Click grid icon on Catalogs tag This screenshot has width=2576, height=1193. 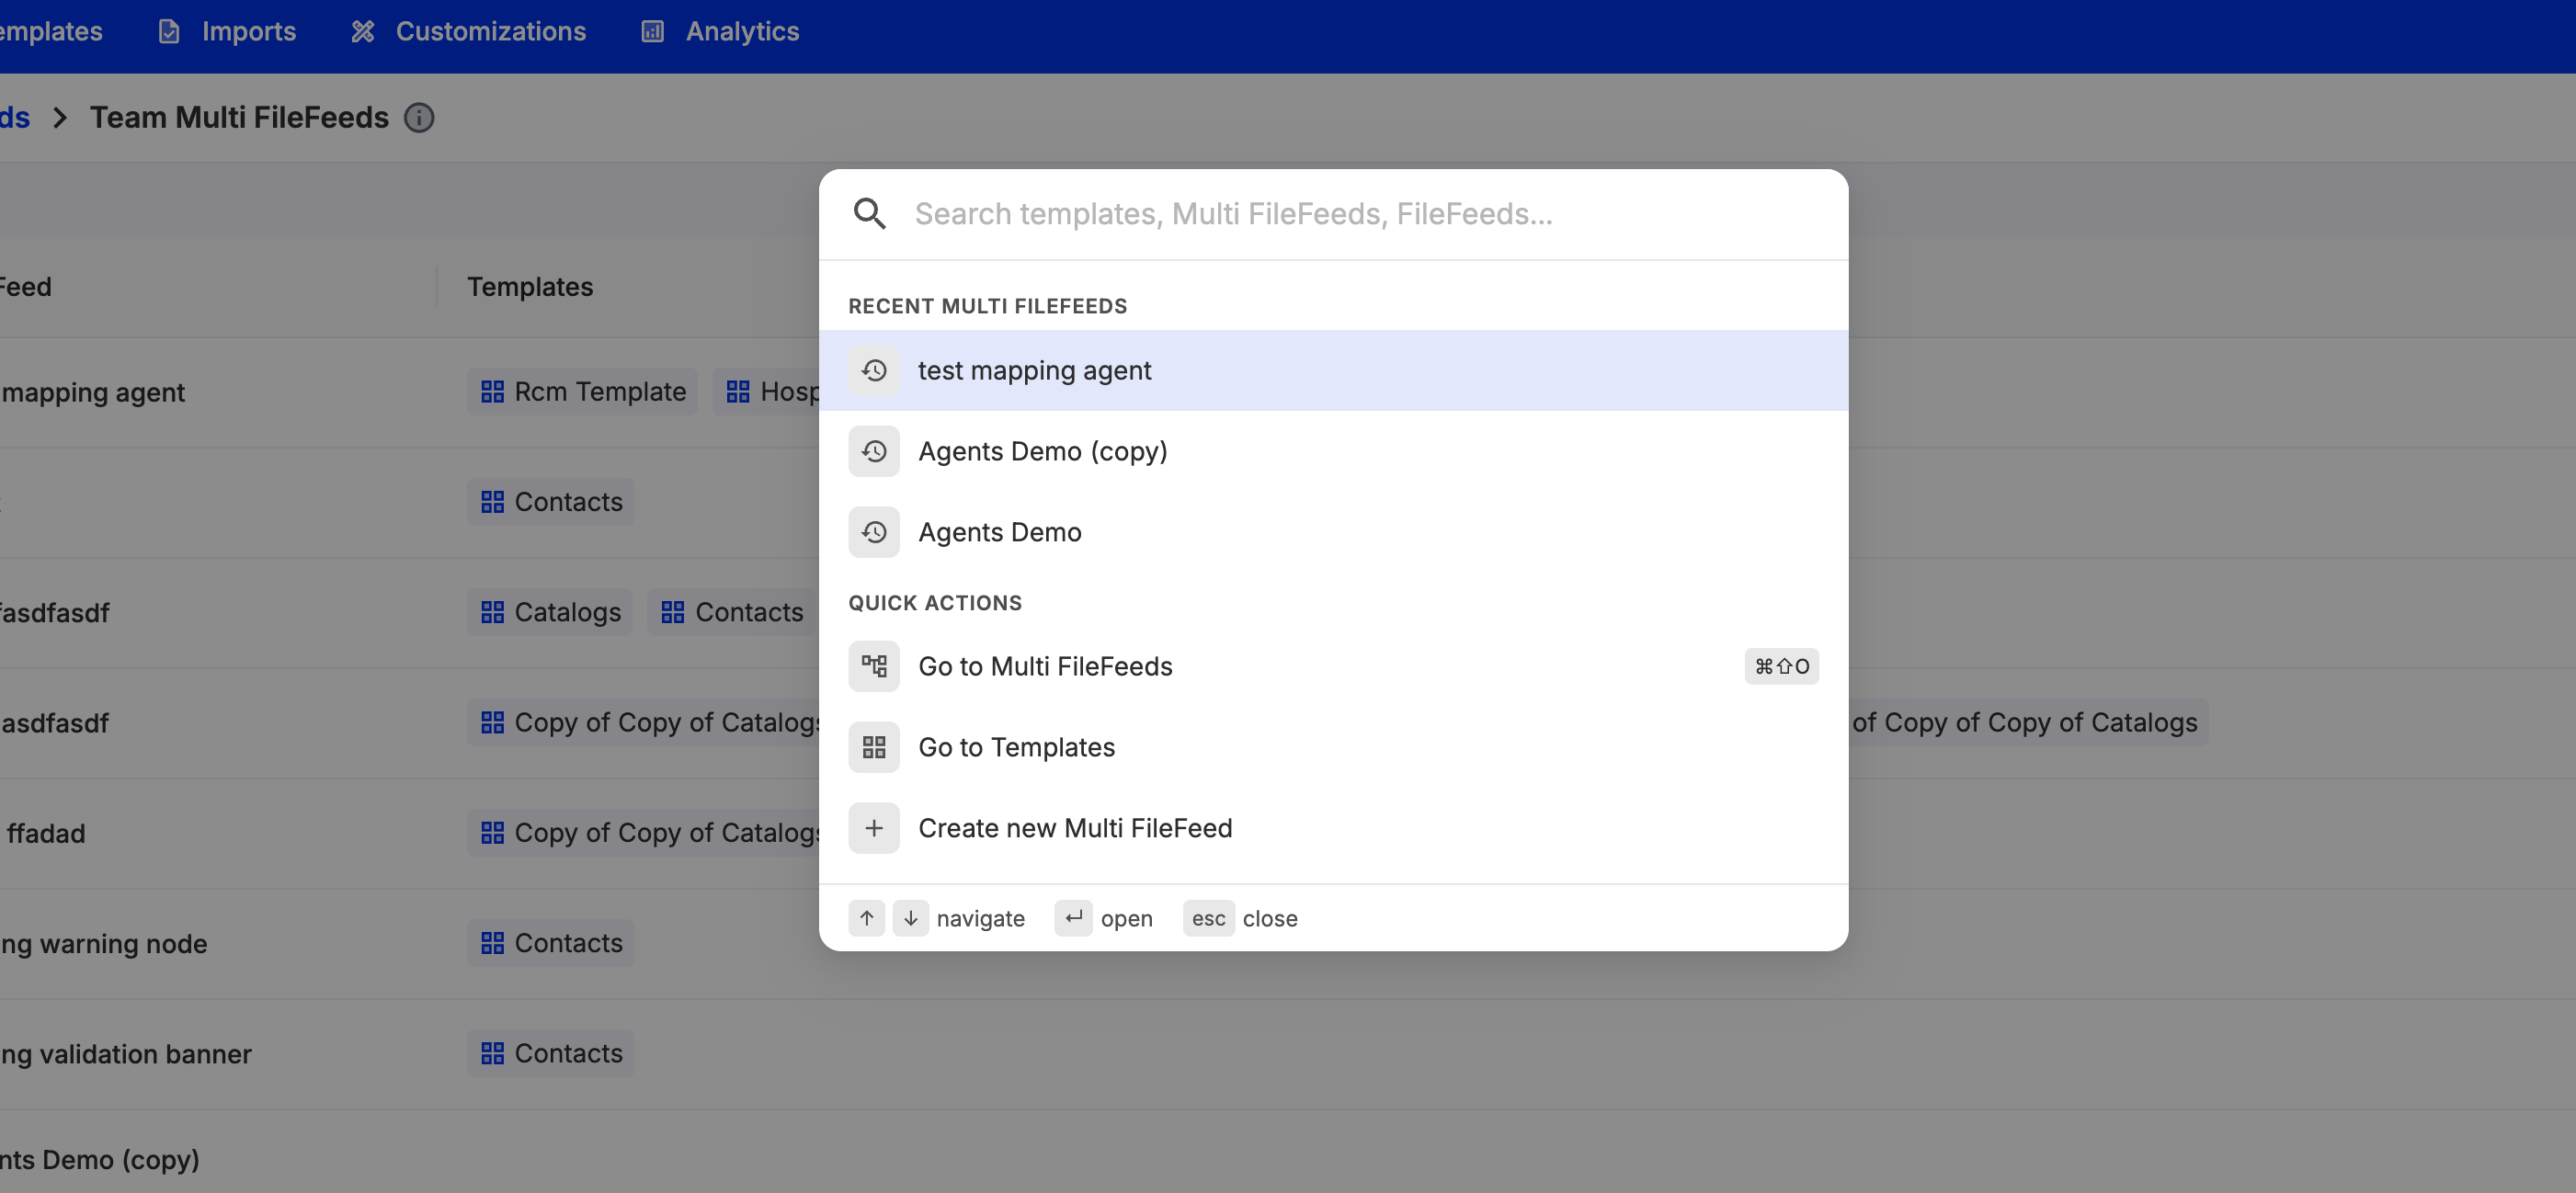(x=492, y=611)
